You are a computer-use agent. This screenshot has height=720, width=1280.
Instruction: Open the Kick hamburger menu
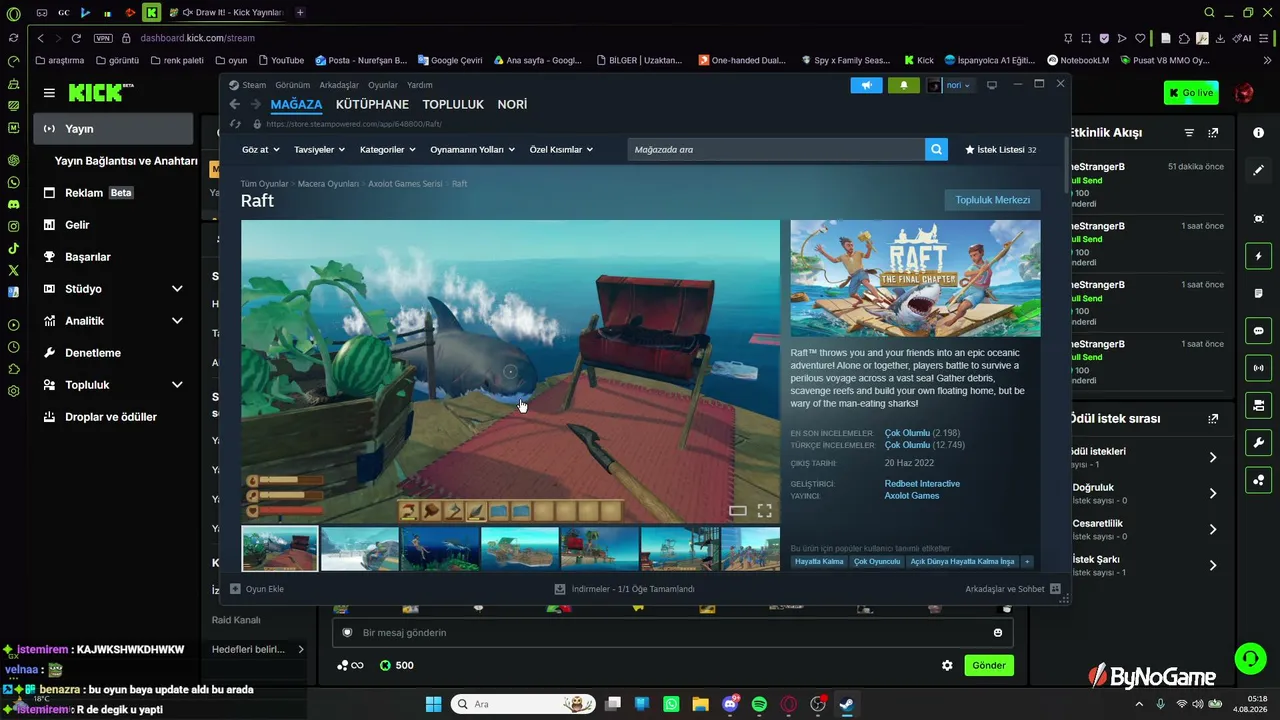pos(49,93)
